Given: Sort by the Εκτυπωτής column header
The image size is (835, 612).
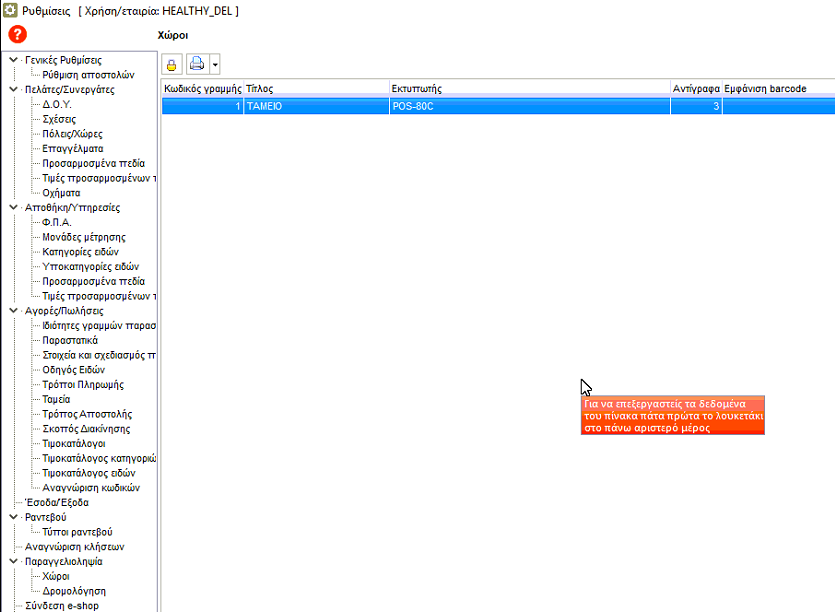Looking at the screenshot, I should 529,88.
